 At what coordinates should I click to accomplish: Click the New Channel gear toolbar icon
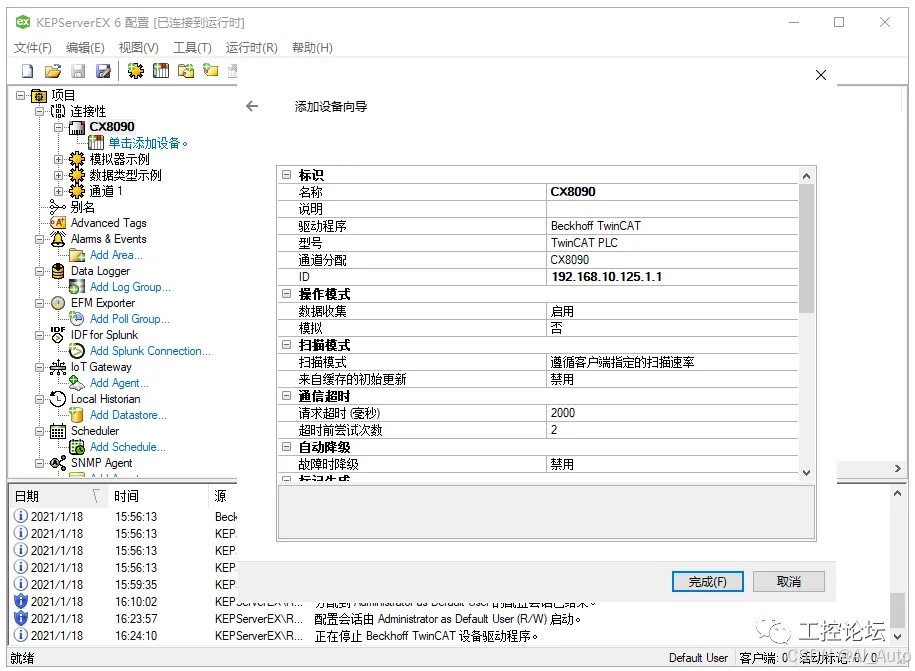point(135,71)
